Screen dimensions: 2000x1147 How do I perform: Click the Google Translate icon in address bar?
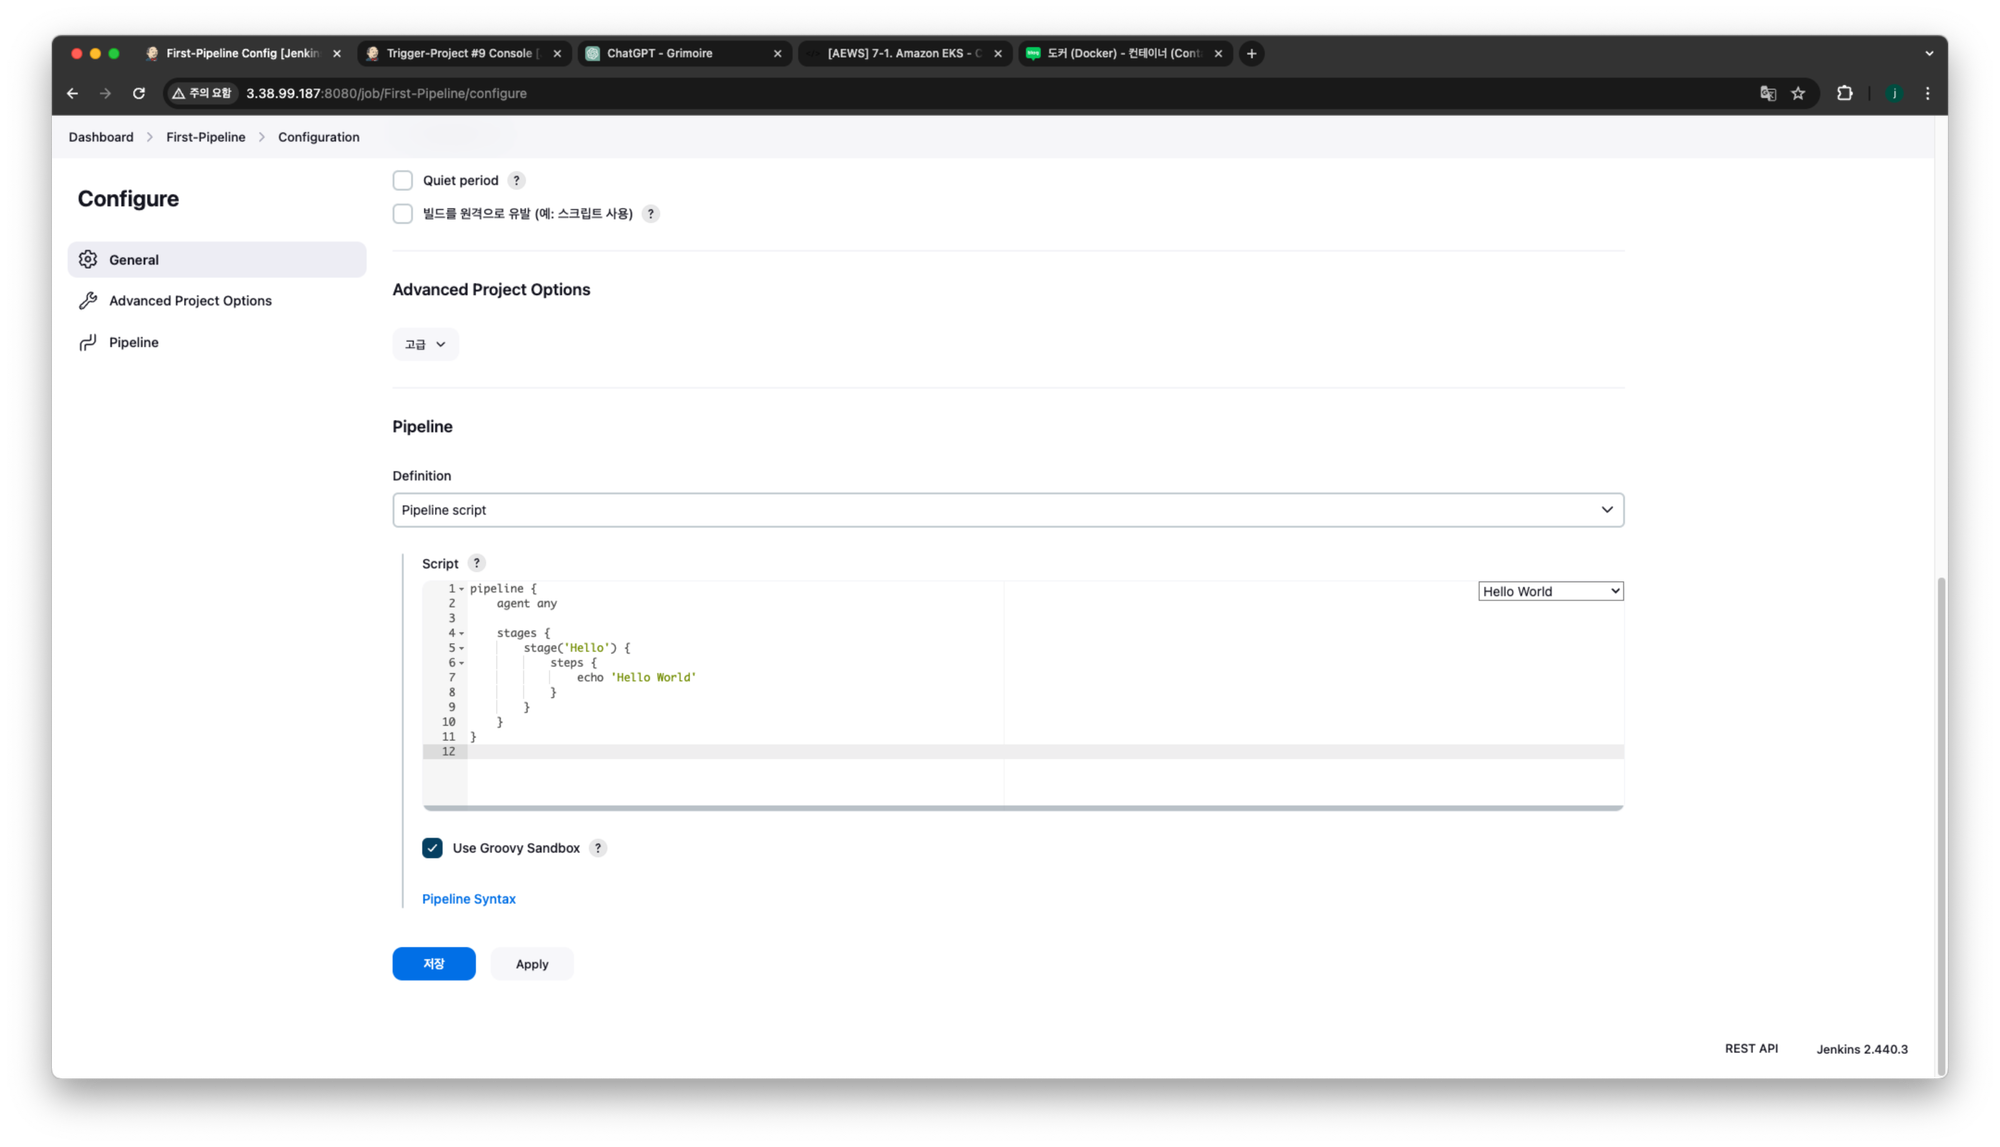[x=1768, y=93]
